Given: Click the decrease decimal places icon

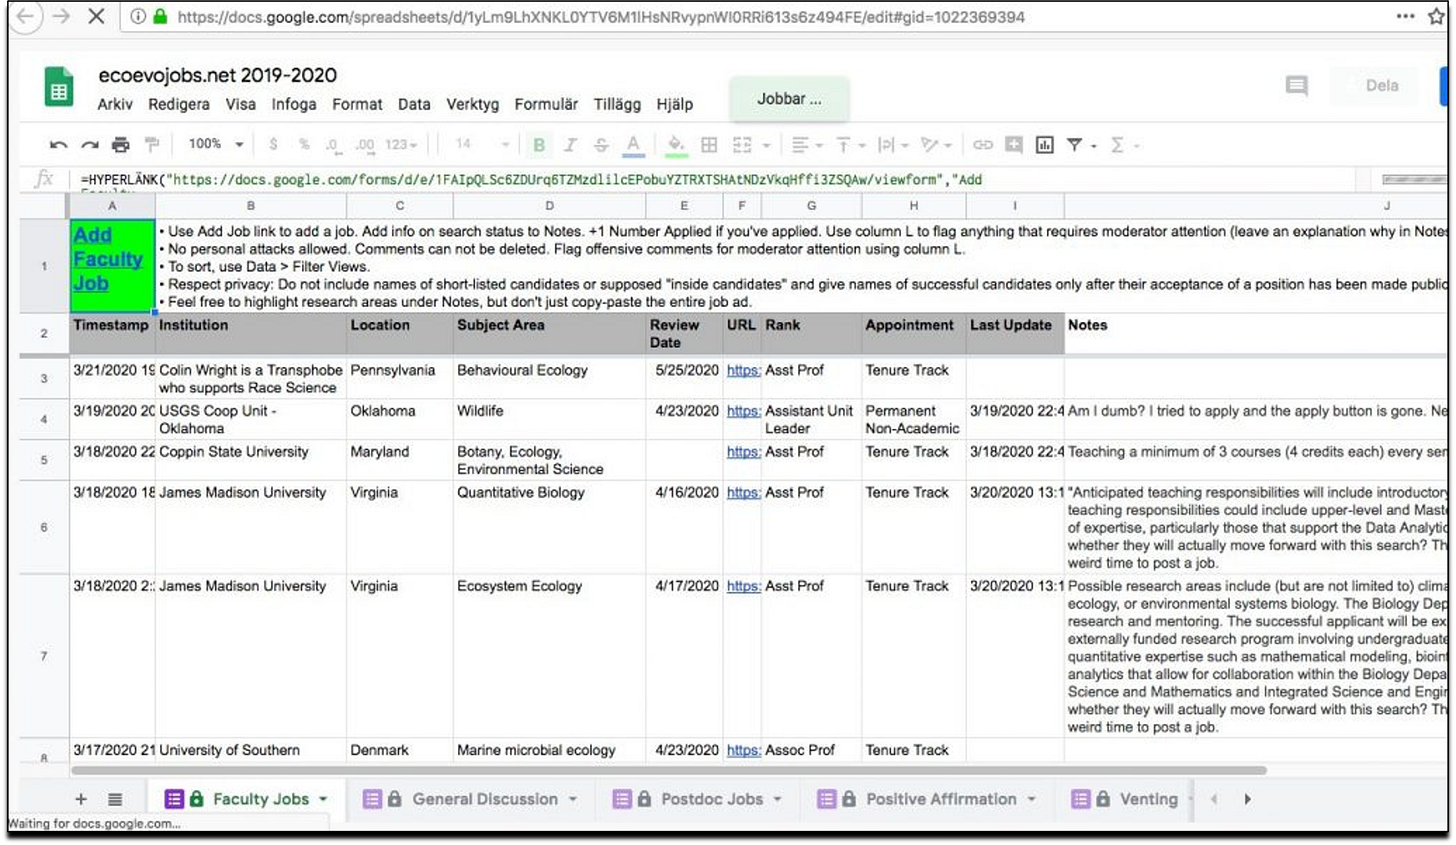Looking at the screenshot, I should point(333,145).
